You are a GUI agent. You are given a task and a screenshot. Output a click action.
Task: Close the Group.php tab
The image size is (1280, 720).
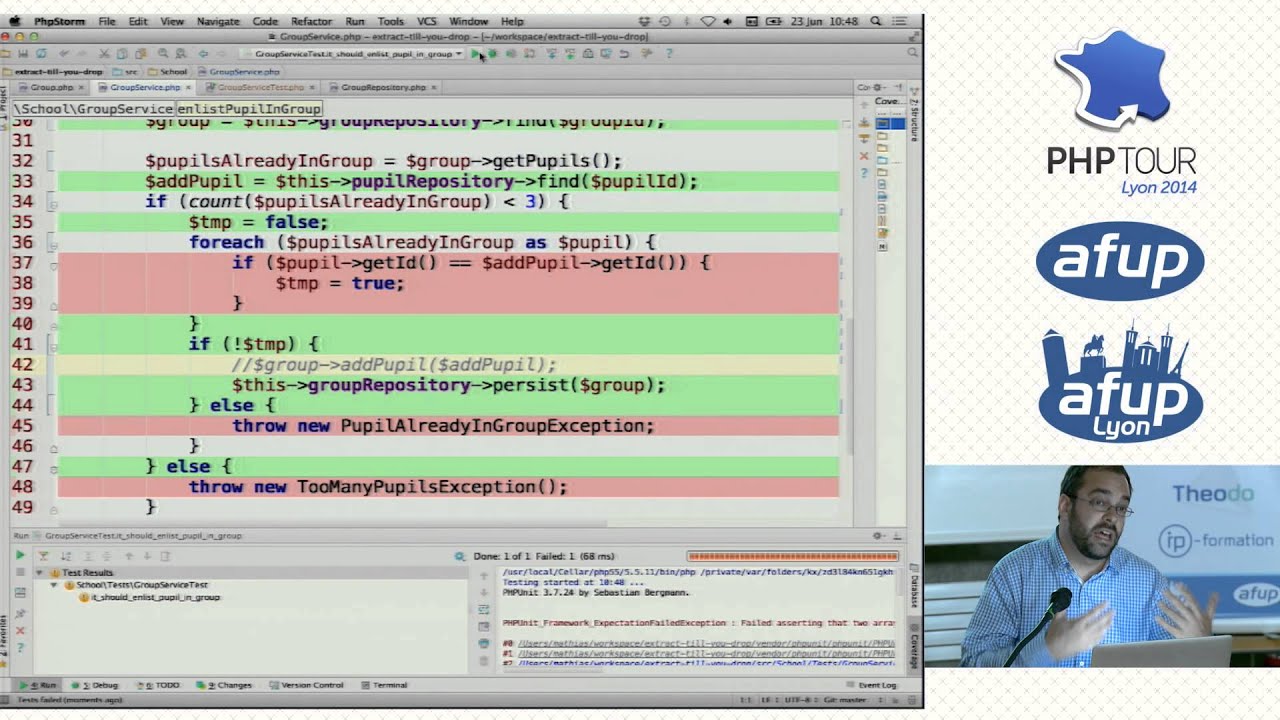coord(81,87)
